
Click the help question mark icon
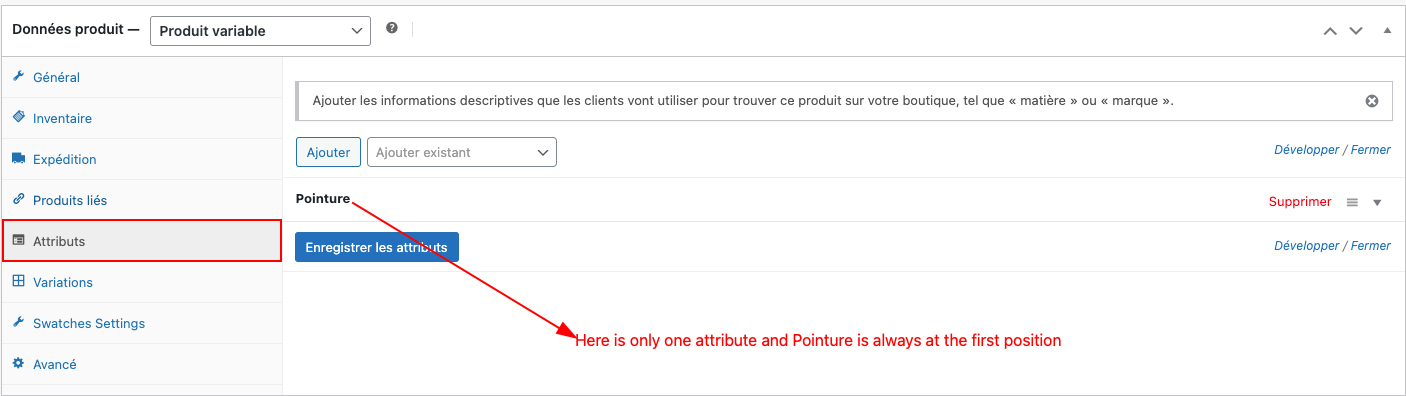pyautogui.click(x=392, y=28)
